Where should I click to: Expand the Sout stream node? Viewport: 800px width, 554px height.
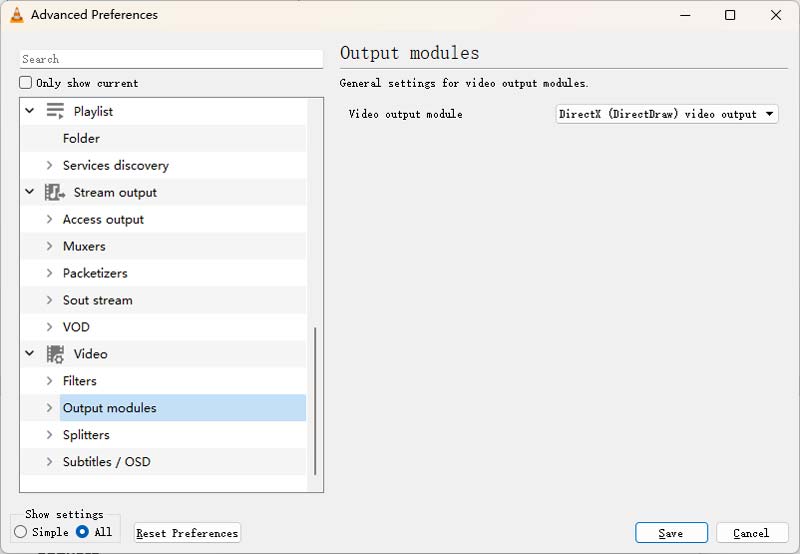(x=49, y=300)
